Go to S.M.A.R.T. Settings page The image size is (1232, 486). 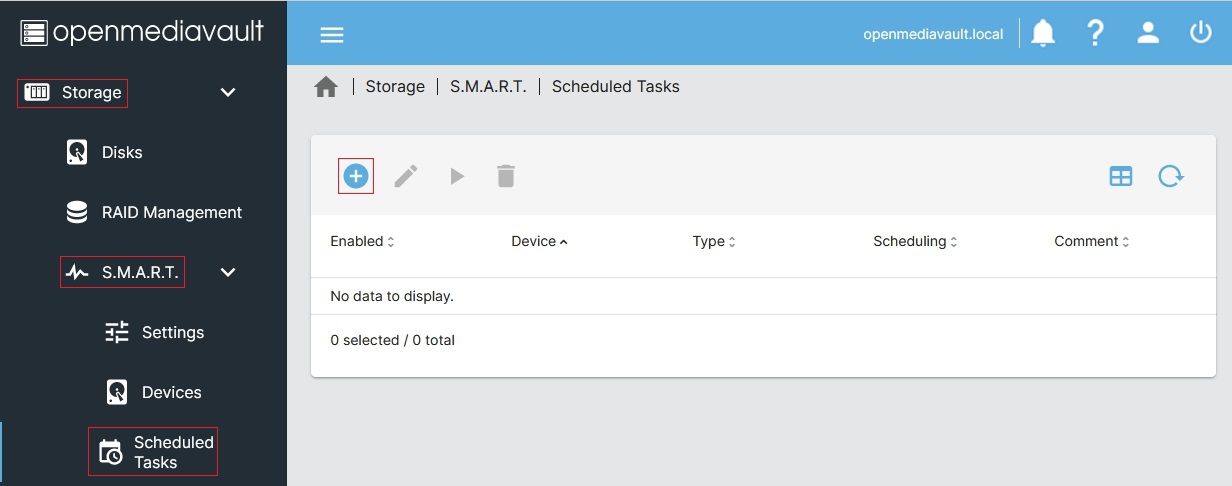pyautogui.click(x=172, y=332)
